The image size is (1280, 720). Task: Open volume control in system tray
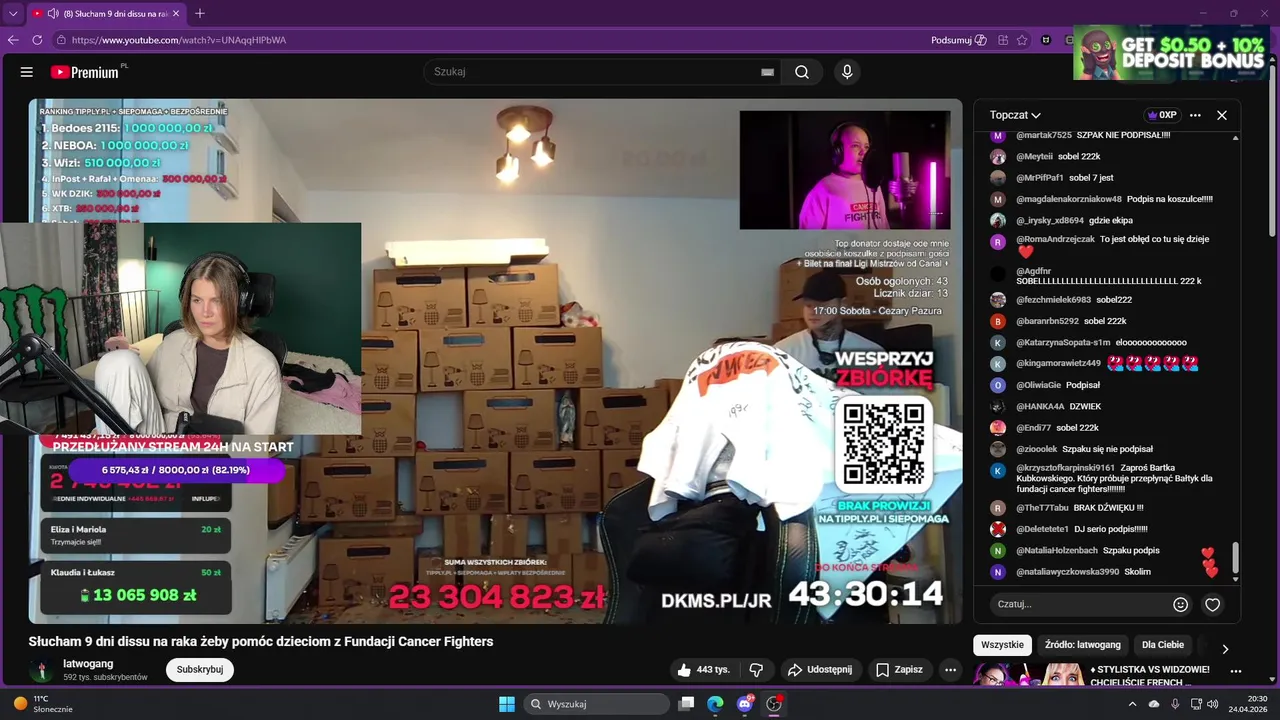click(x=1213, y=704)
